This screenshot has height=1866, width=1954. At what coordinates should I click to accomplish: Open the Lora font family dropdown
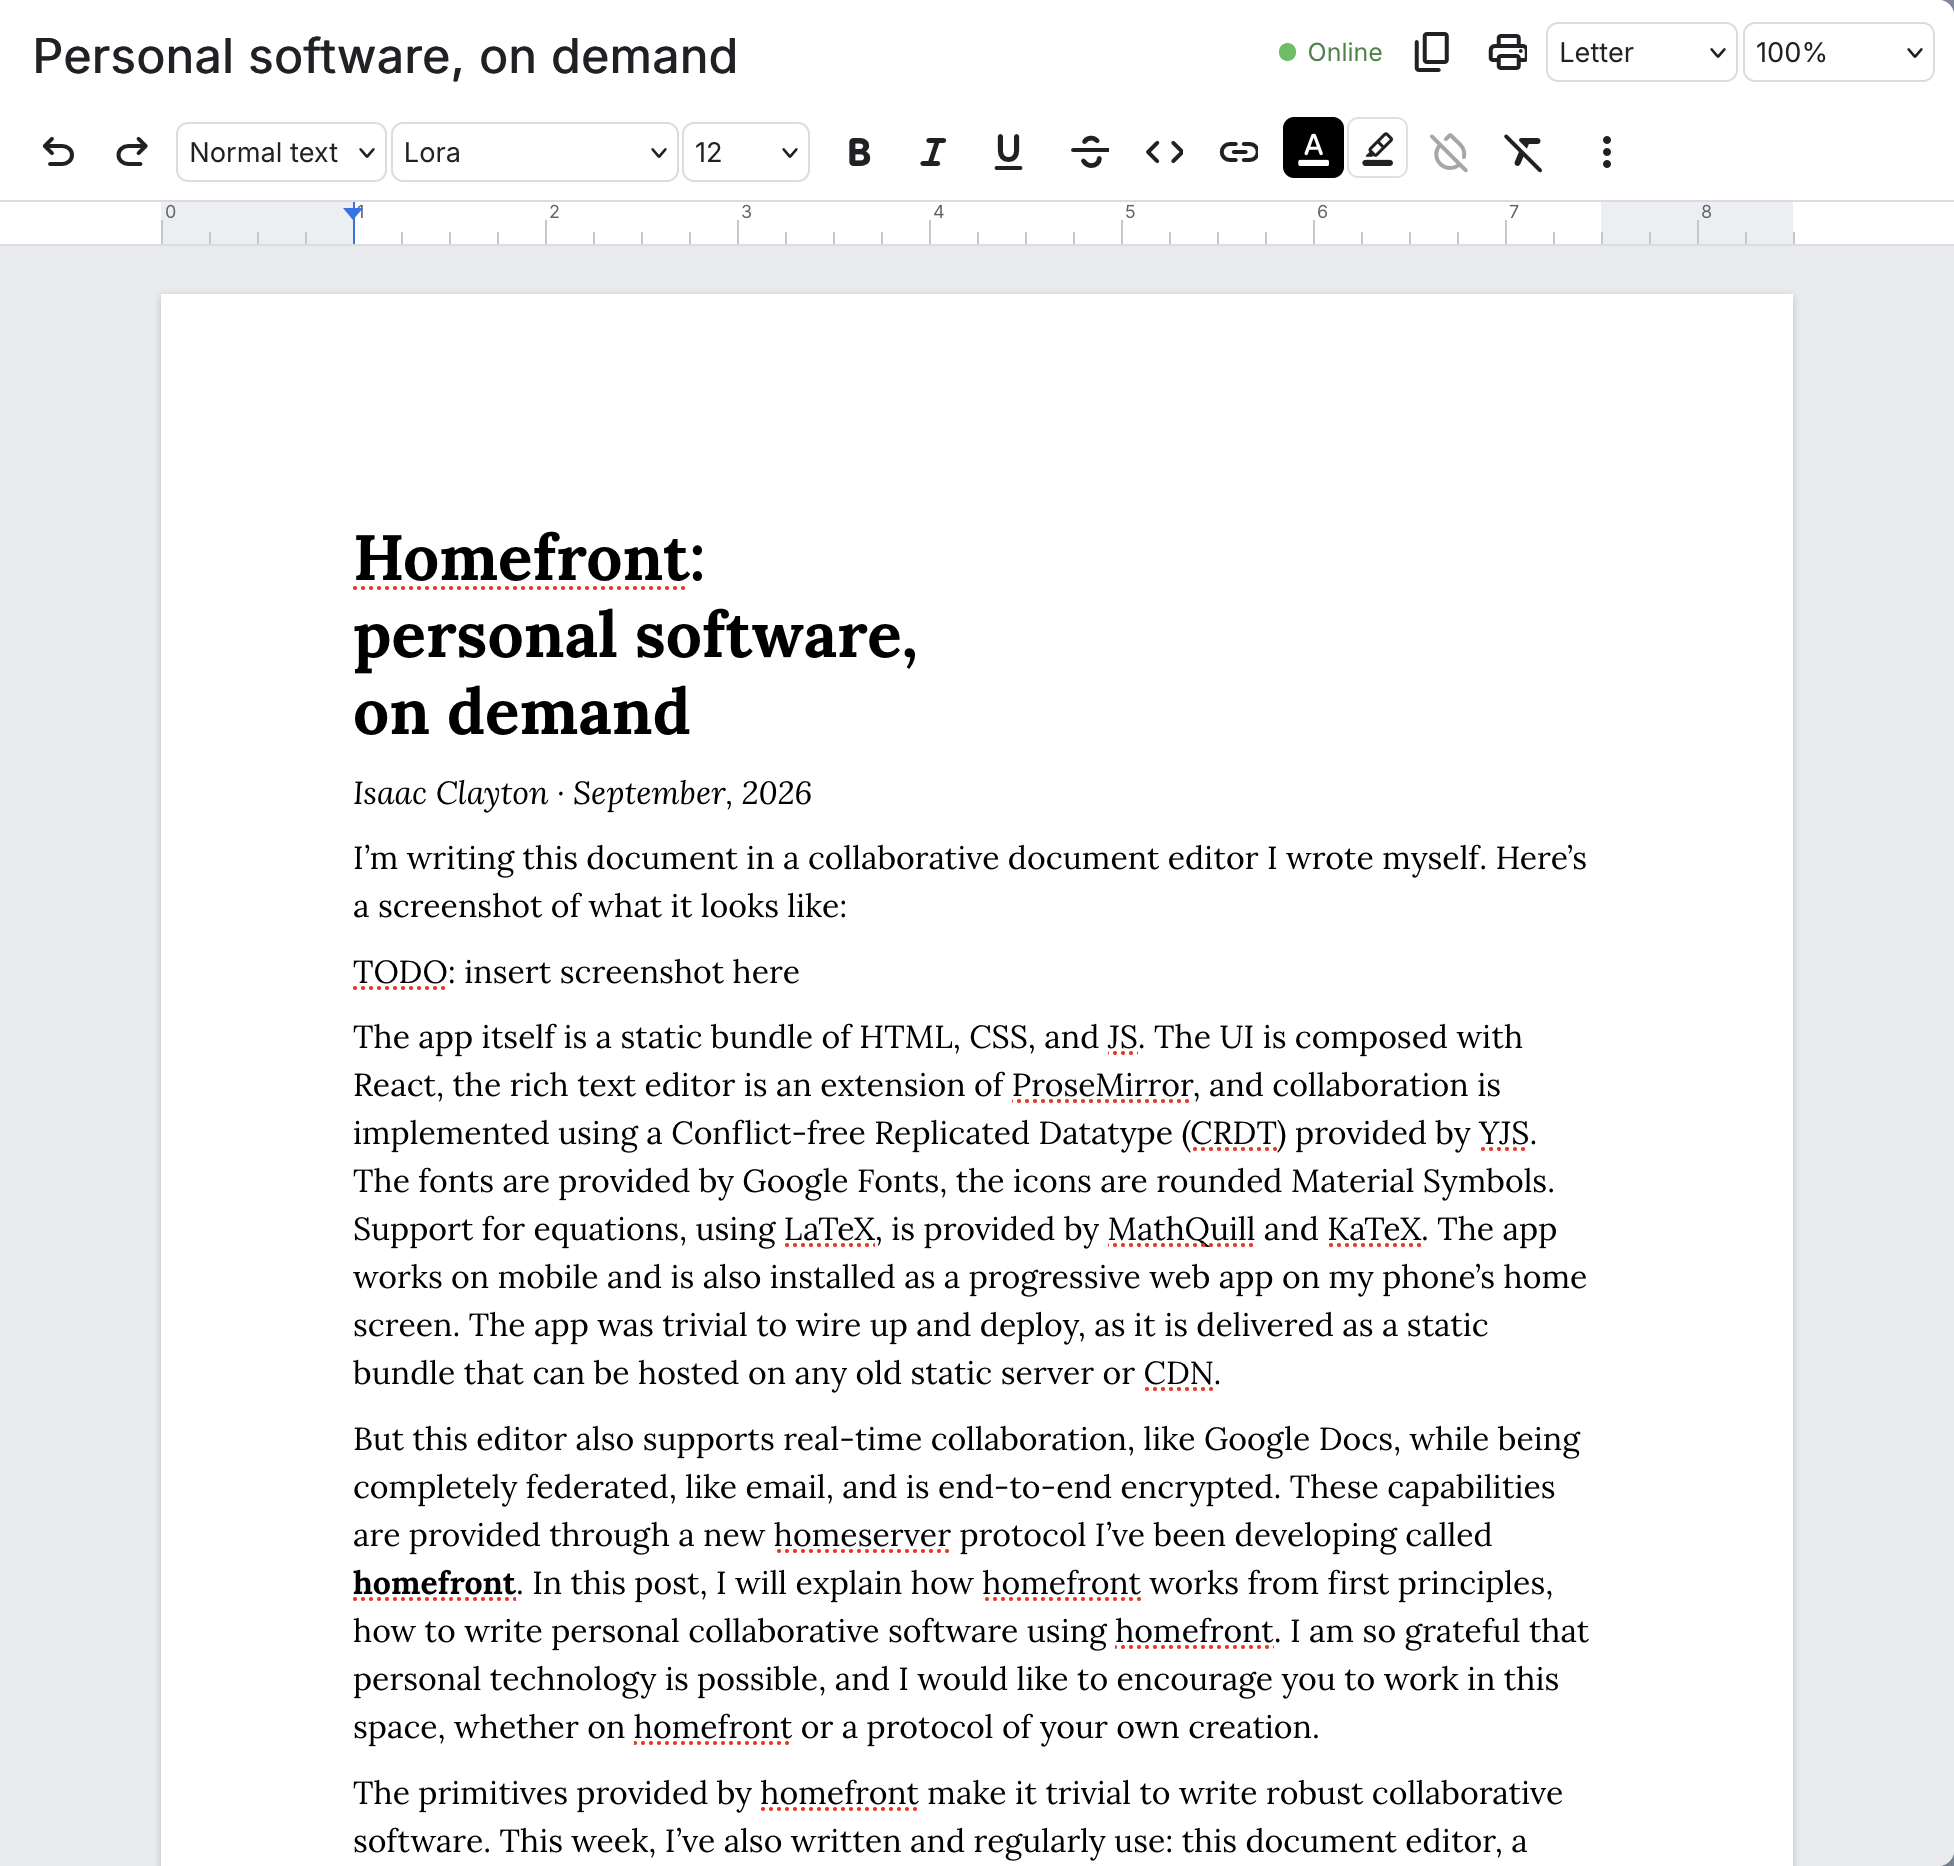click(x=535, y=152)
